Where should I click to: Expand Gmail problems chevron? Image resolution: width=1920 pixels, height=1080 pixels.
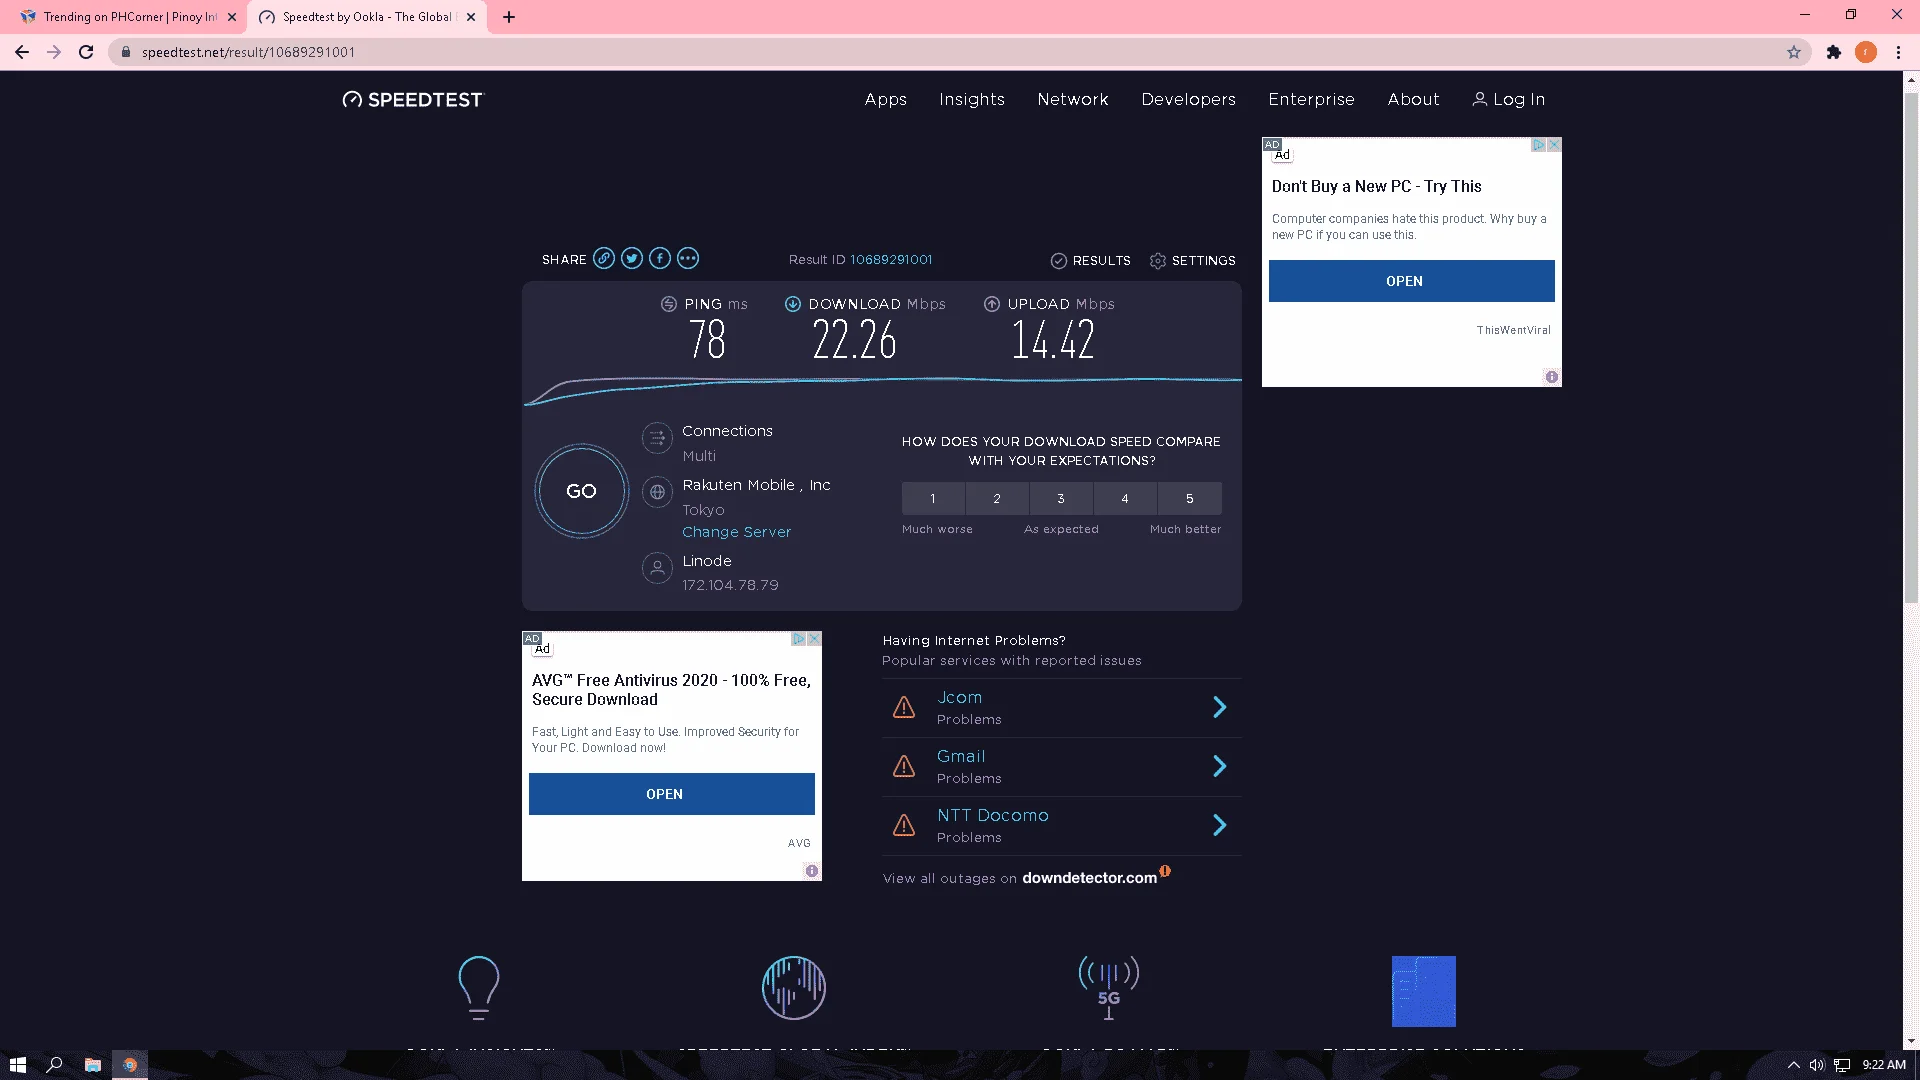pyautogui.click(x=1220, y=767)
